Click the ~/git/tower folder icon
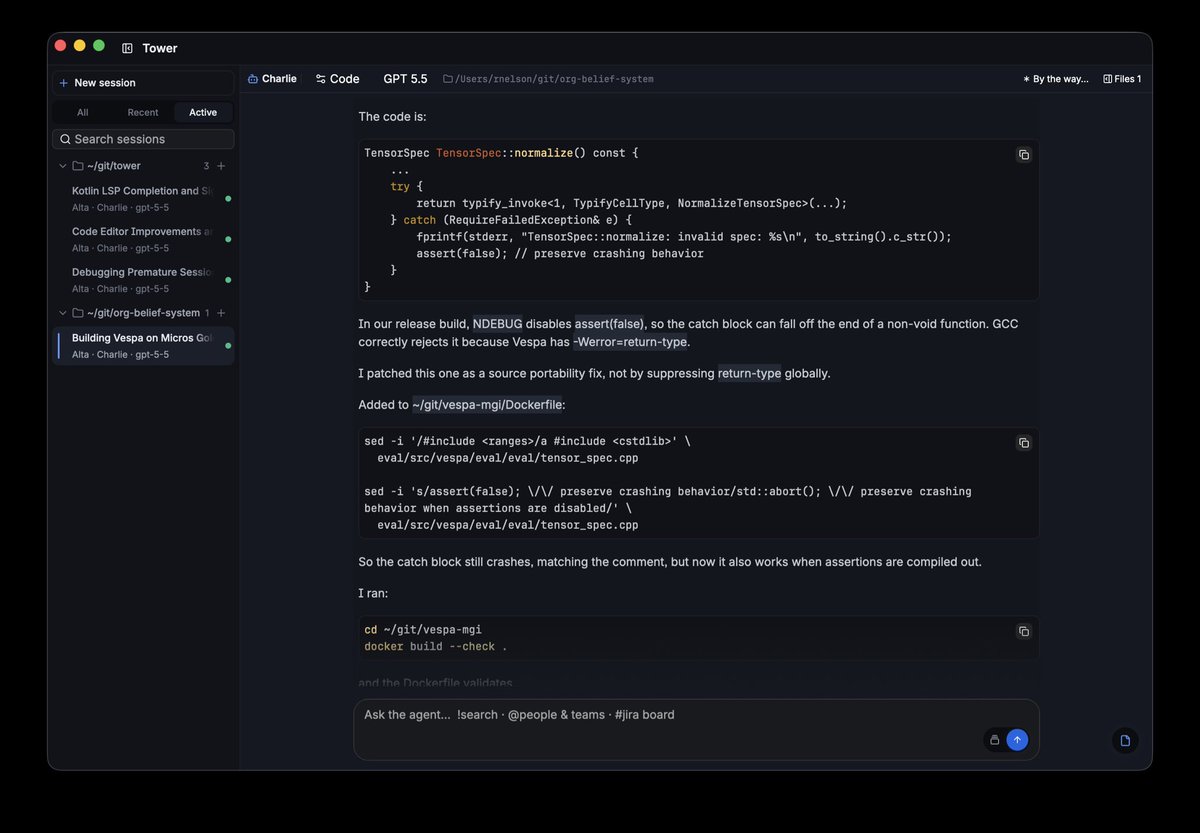This screenshot has height=833, width=1200. [77, 166]
